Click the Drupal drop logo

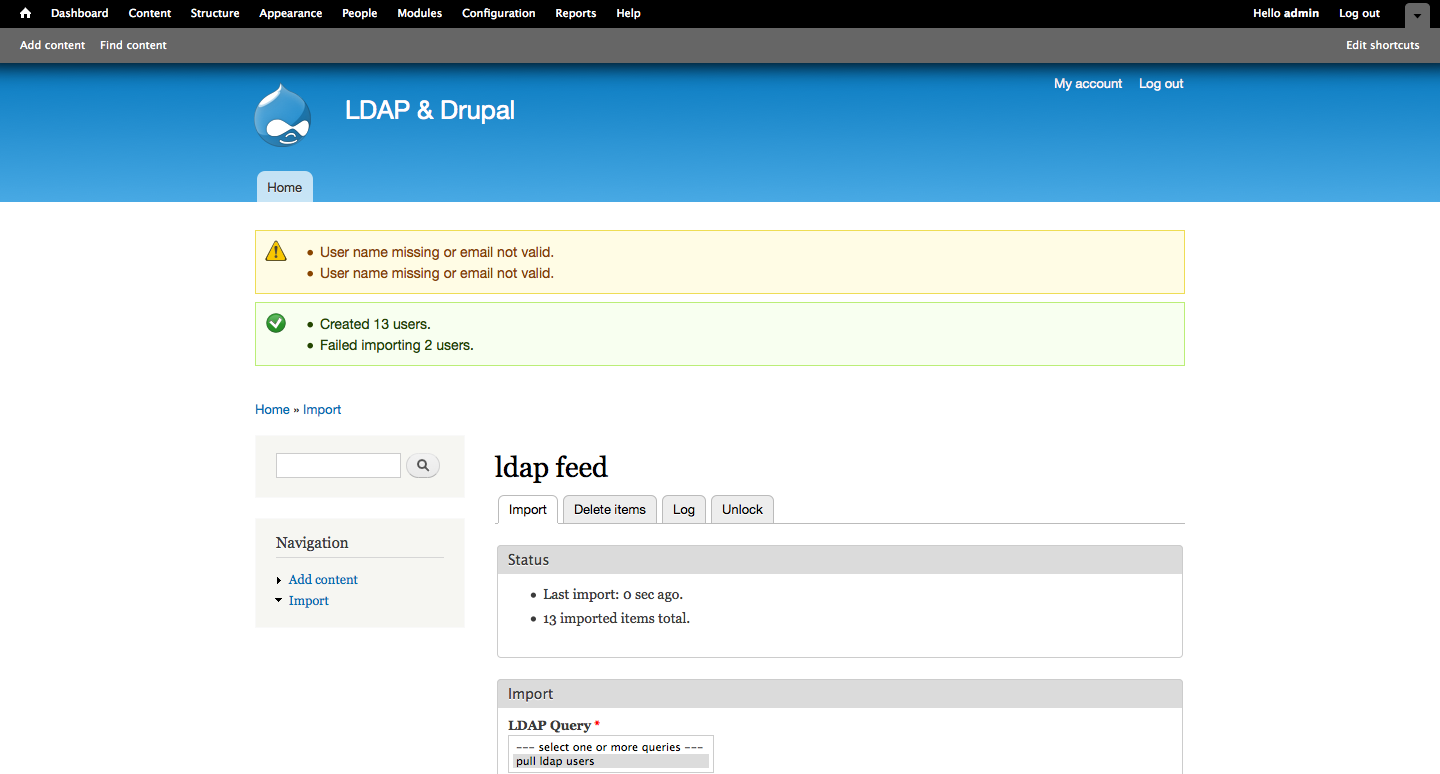pos(283,115)
